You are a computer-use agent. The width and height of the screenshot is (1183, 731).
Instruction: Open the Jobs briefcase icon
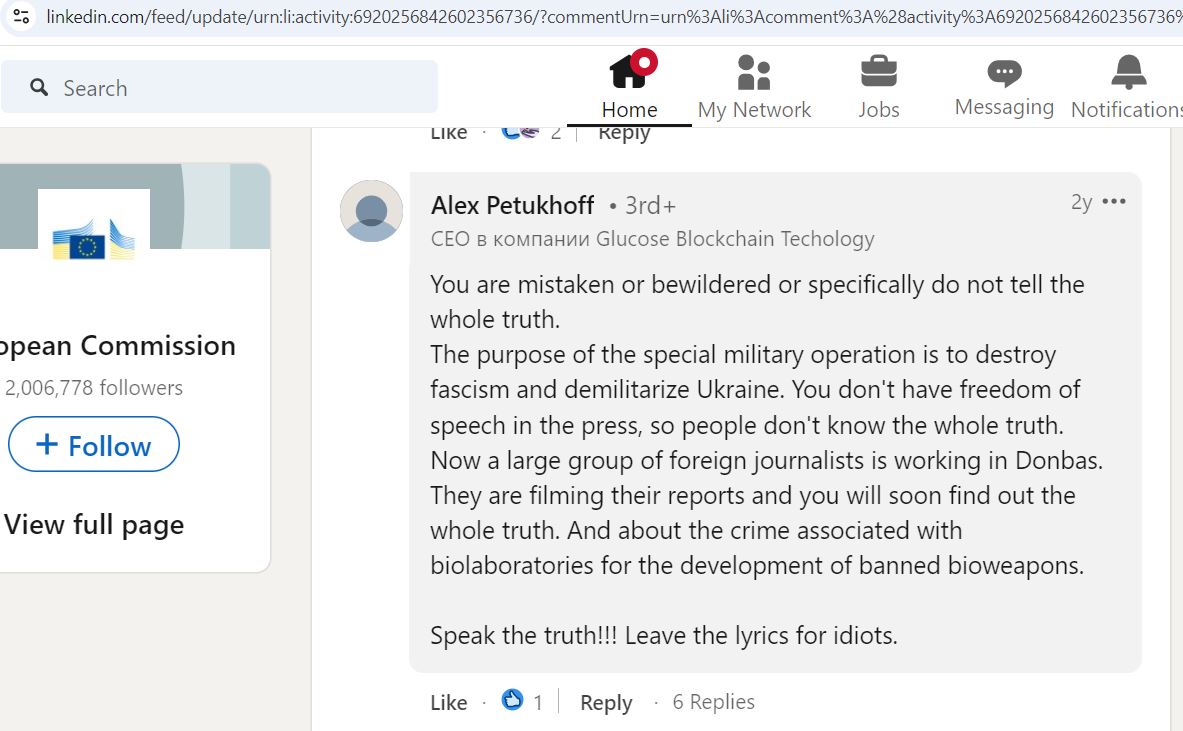click(x=879, y=72)
